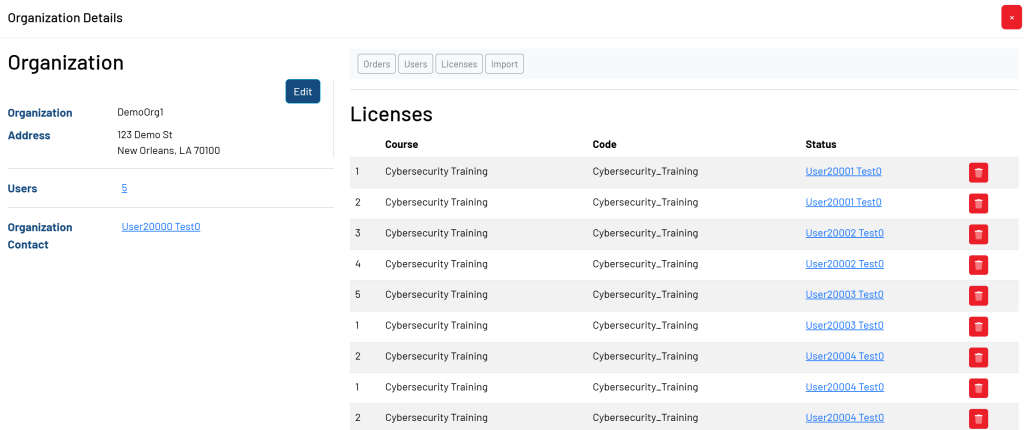Open organization contact User20000 Test0
This screenshot has height=430, width=1024.
pos(161,227)
